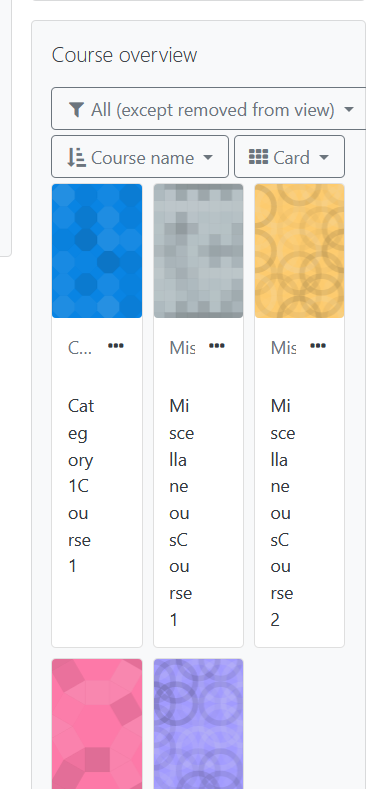Screen dimensions: 385x789
Task: Open three-dot menu for Miscellaneous Course 1 card
Action: [217, 346]
